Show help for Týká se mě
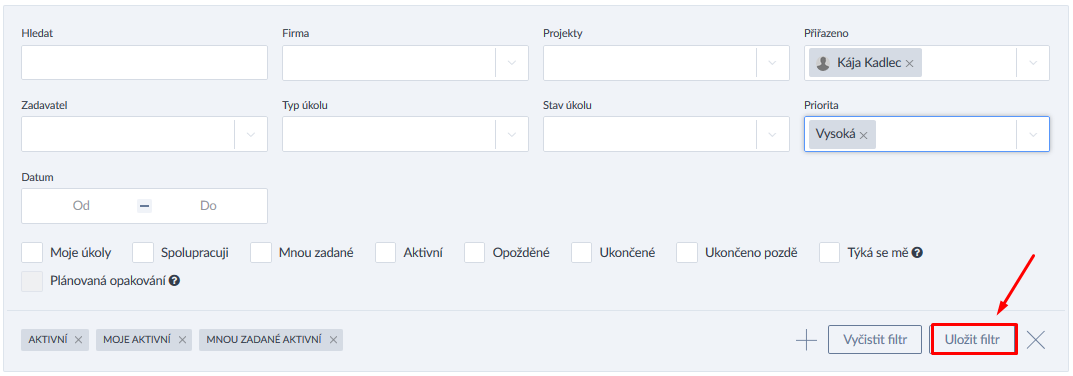This screenshot has width=1073, height=376. pos(918,252)
